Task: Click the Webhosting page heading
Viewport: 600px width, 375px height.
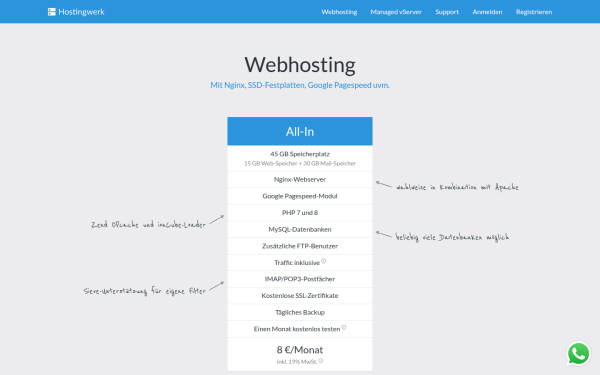Action: (300, 65)
